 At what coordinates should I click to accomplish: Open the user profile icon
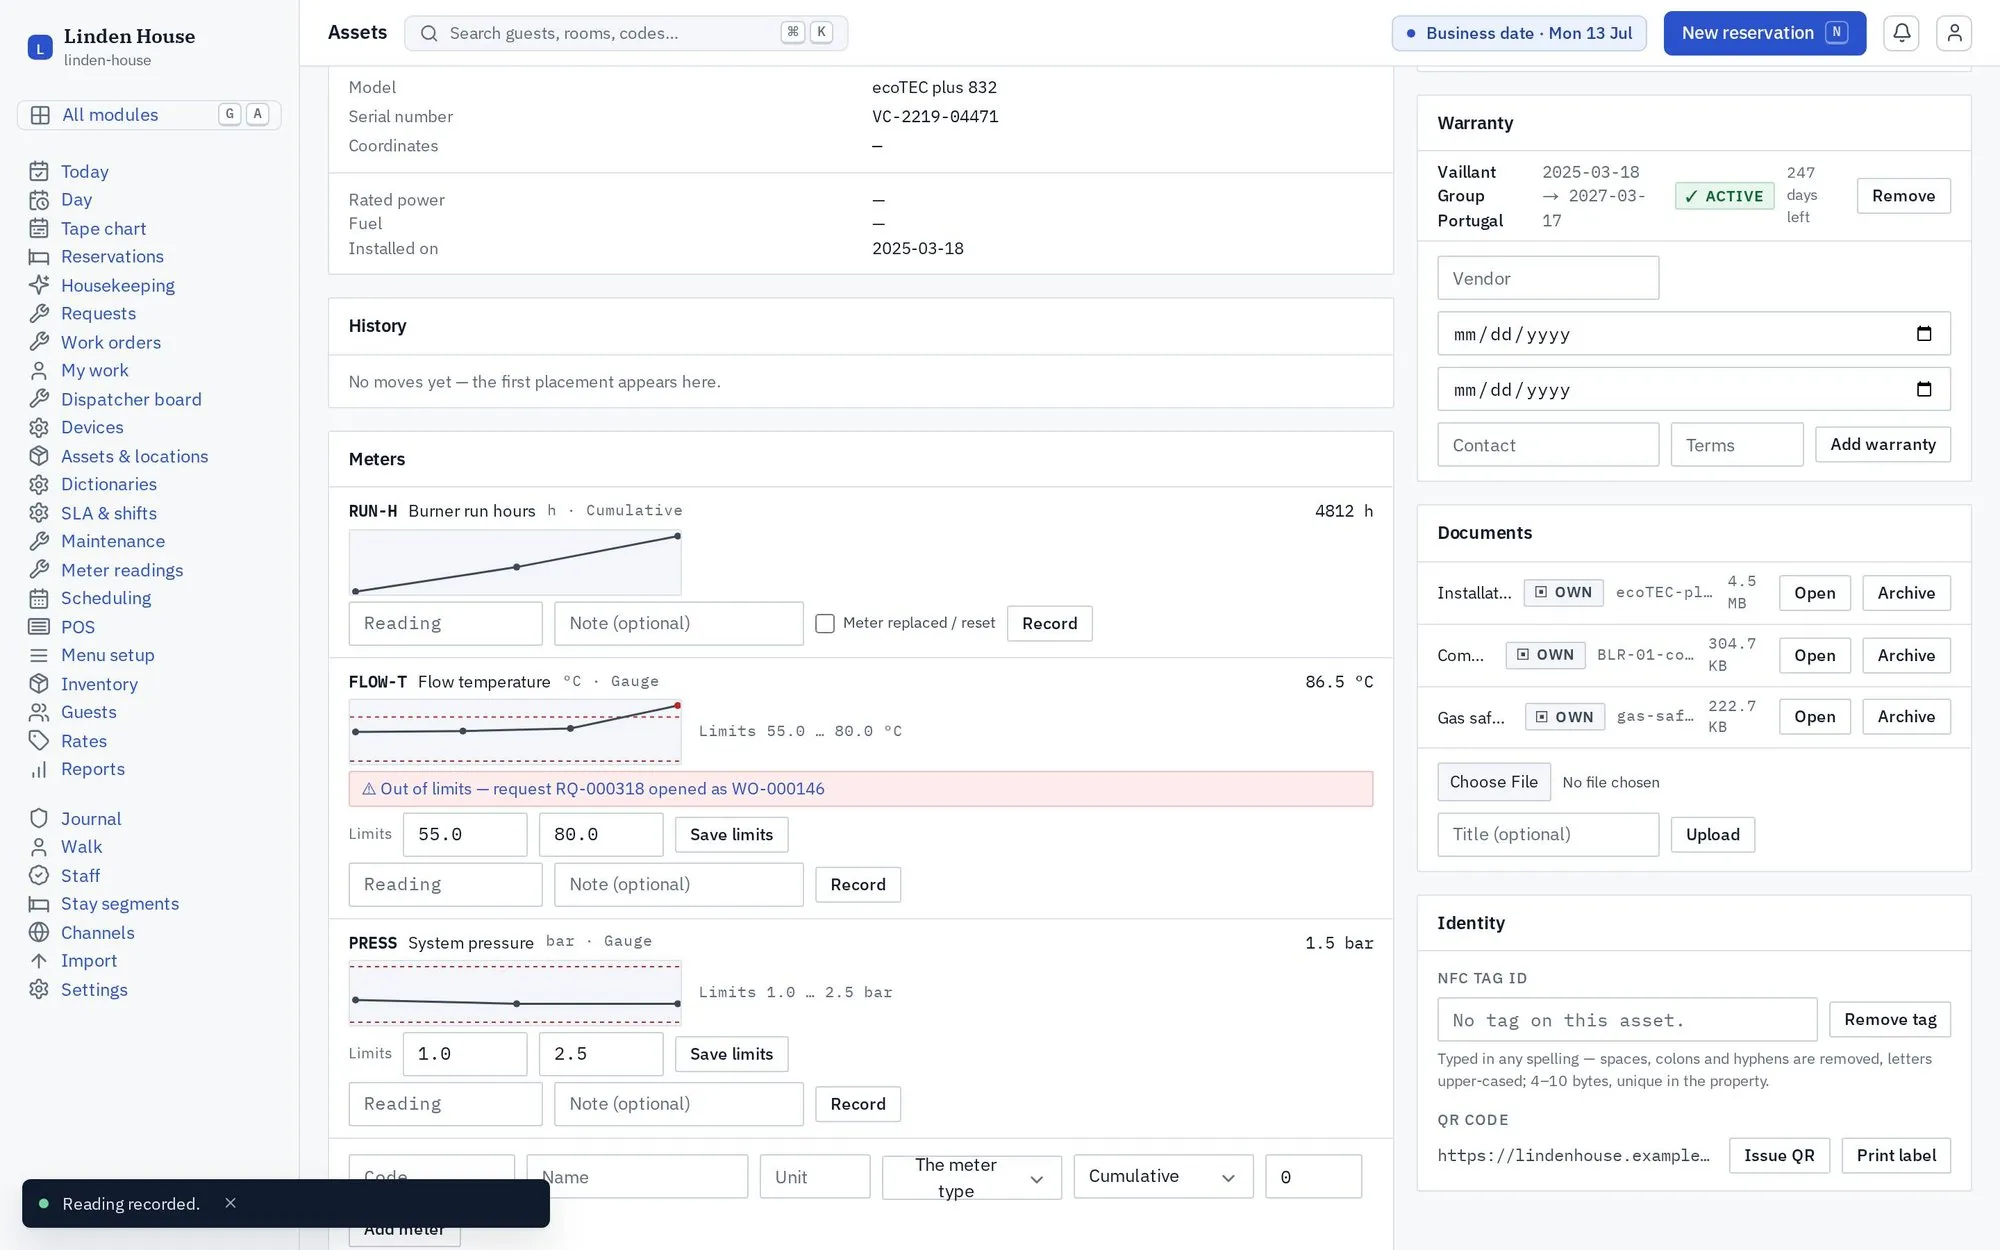[1954, 33]
